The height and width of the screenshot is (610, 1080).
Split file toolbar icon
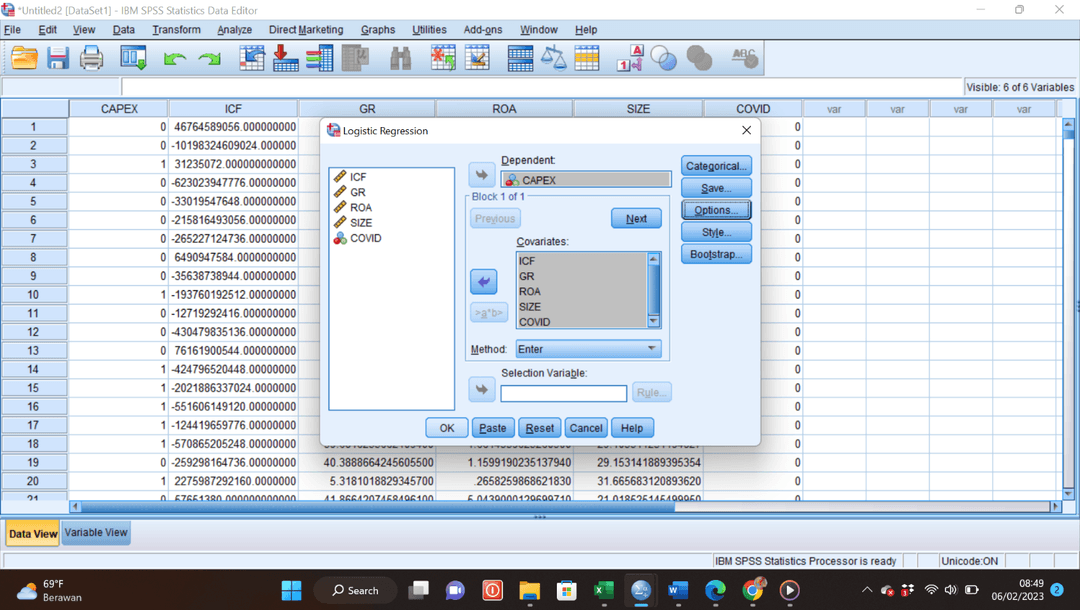pyautogui.click(x=520, y=59)
